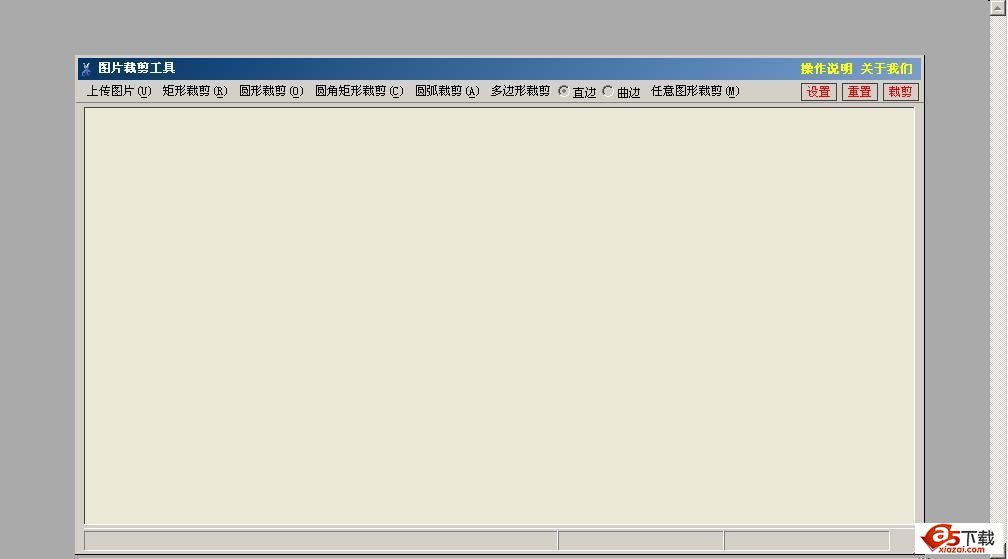The image size is (1008, 559).
Task: Click the left status bar panel
Action: 320,541
